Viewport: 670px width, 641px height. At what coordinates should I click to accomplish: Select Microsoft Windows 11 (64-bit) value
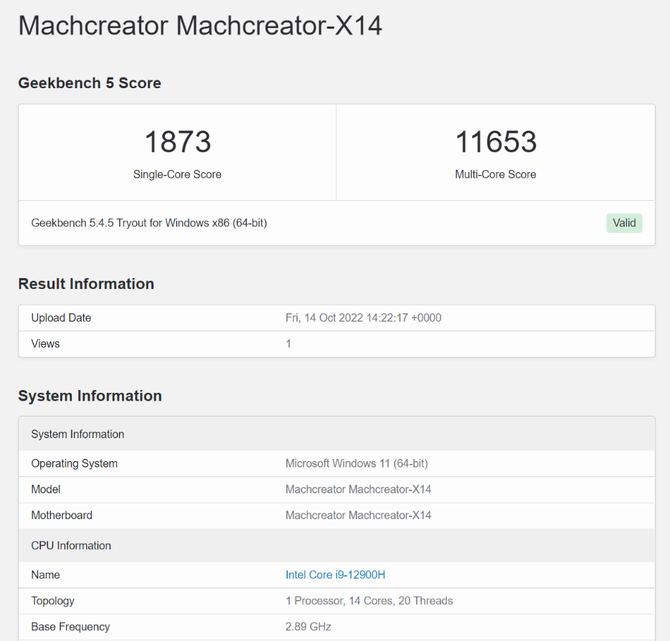tap(357, 464)
